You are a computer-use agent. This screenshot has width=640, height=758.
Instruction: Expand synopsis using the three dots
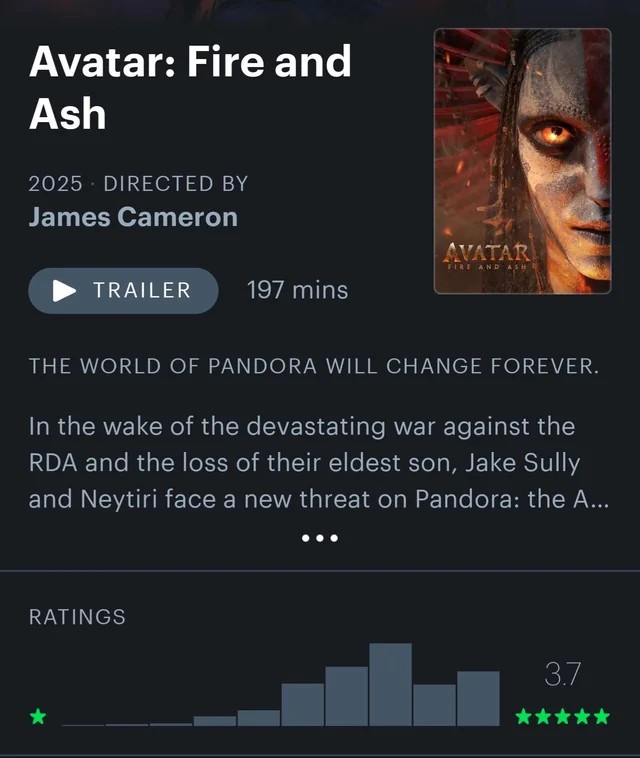coord(320,538)
